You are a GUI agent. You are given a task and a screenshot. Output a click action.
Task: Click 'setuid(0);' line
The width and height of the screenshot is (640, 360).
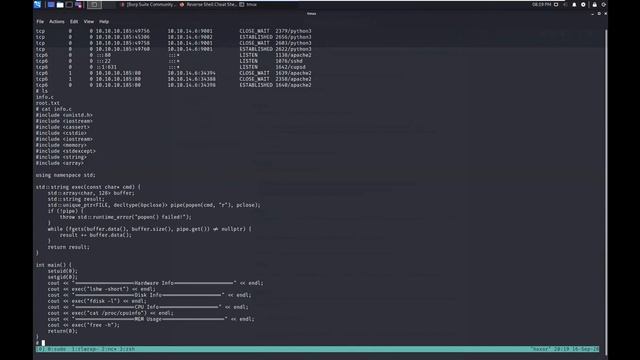click(62, 271)
